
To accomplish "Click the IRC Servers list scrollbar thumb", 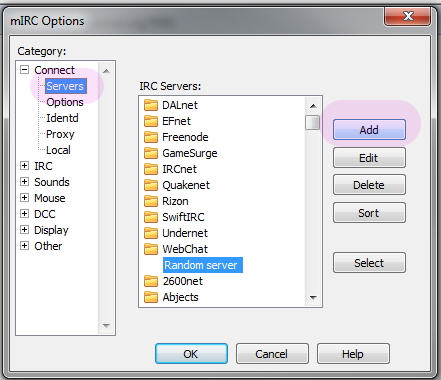I will tap(313, 122).
